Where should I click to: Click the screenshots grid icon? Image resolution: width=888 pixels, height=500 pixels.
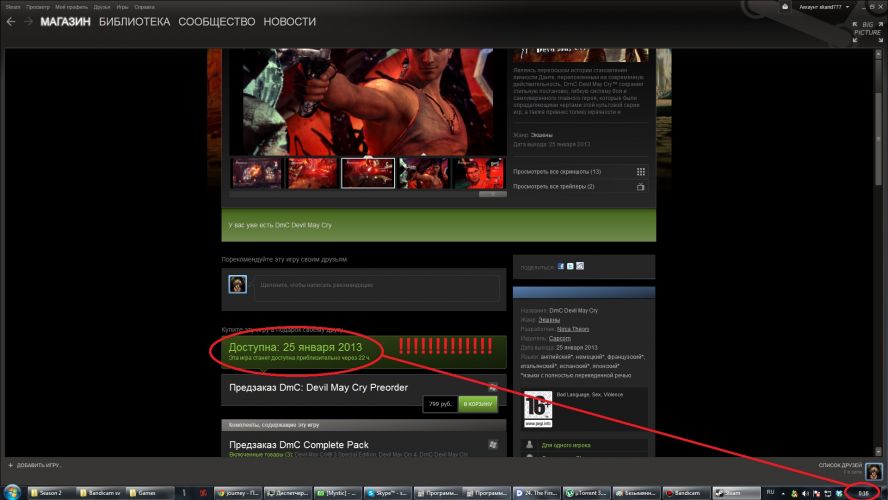pyautogui.click(x=641, y=172)
